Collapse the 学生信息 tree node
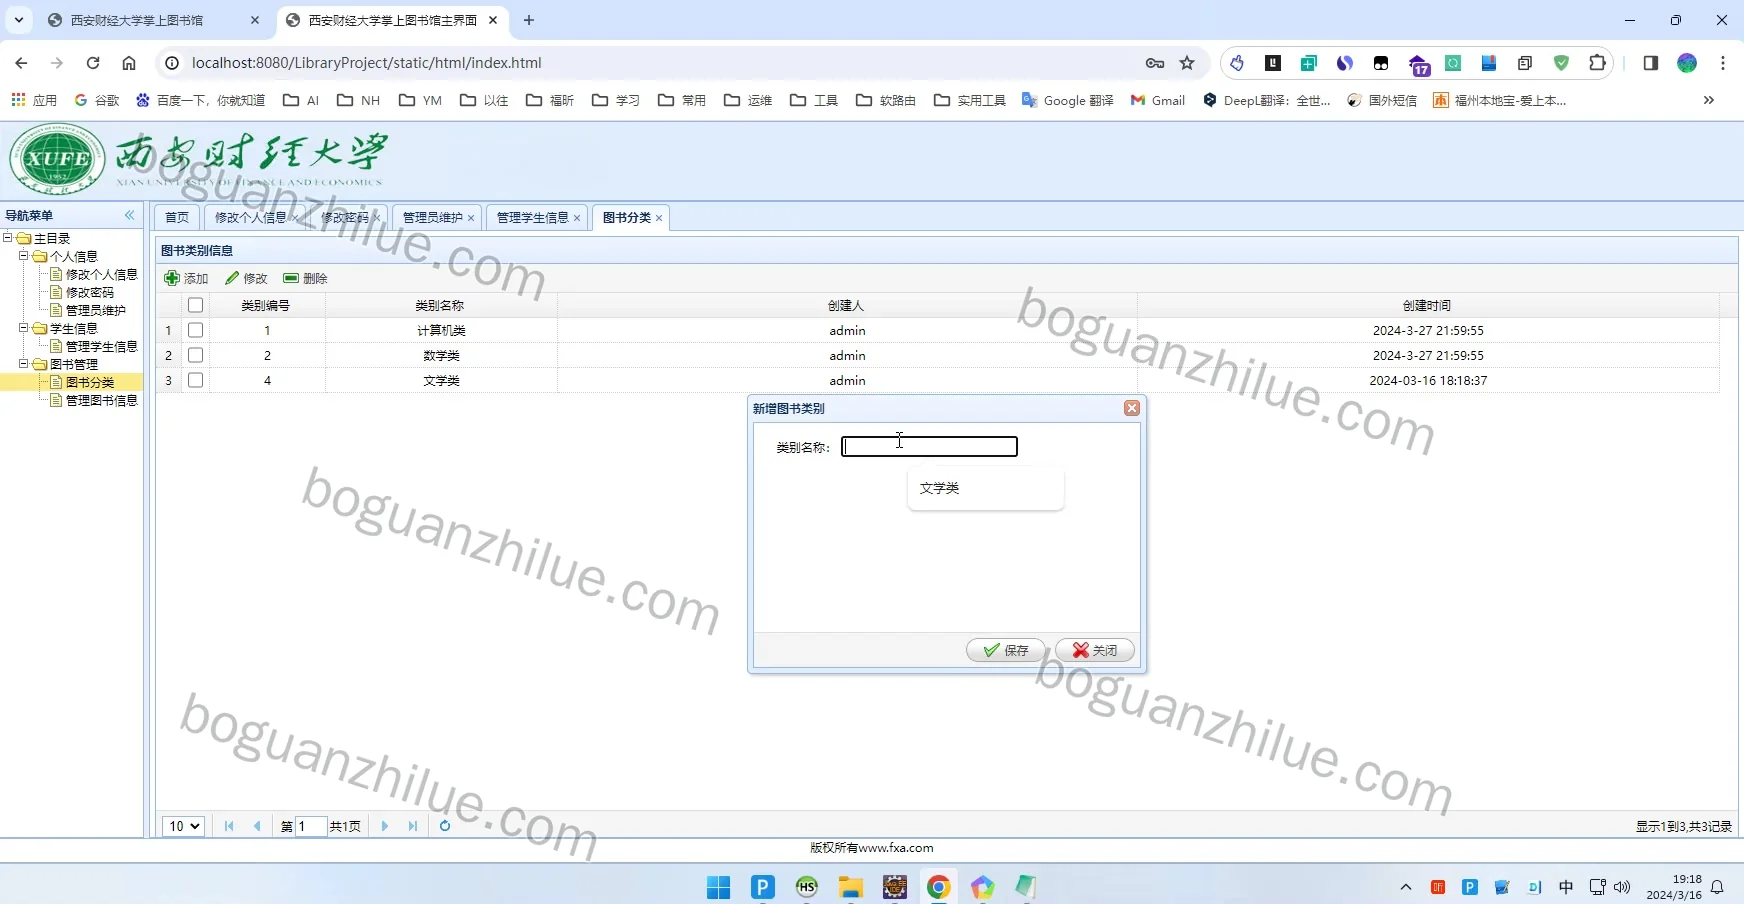1744x904 pixels. click(x=23, y=328)
